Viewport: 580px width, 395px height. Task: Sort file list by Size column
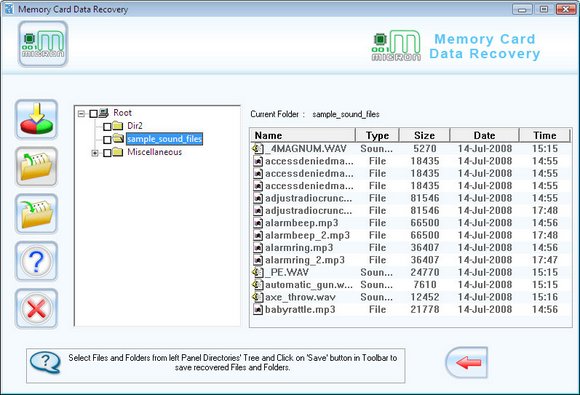424,135
